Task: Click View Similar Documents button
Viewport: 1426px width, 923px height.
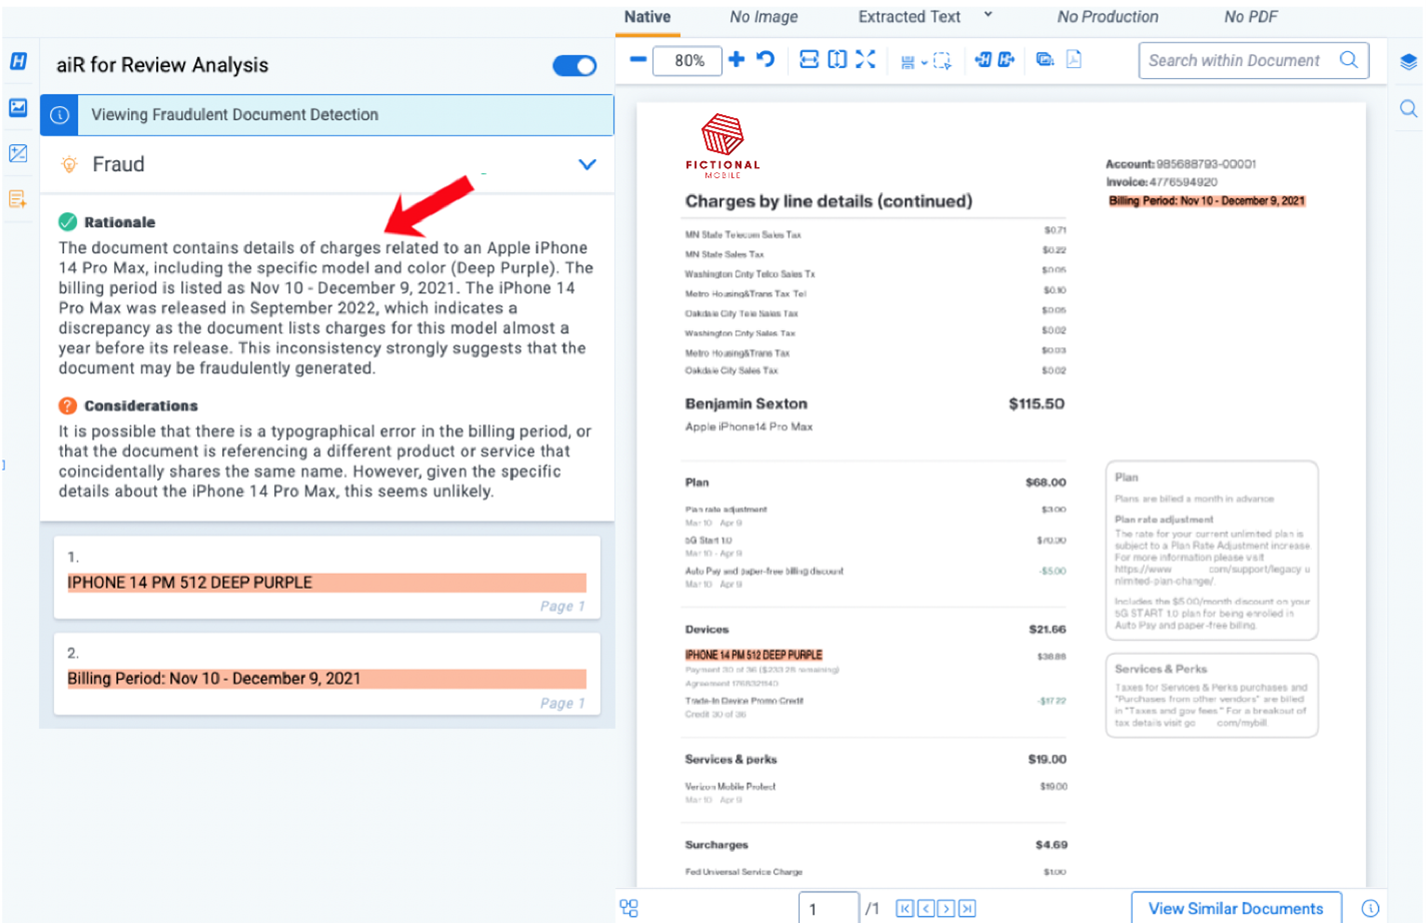Action: click(x=1235, y=908)
